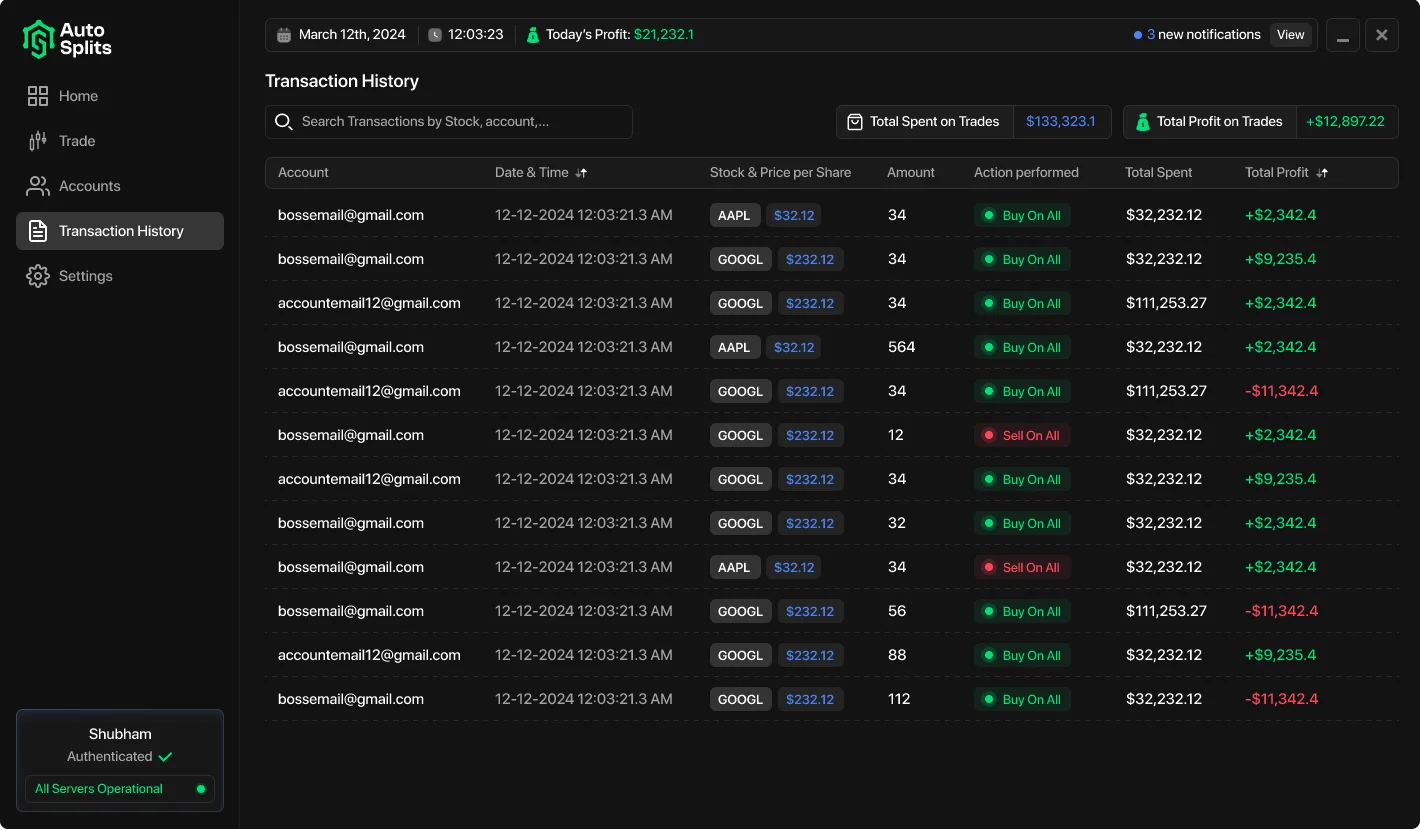The height and width of the screenshot is (829, 1420).
Task: Click Today's Profit value $21,232.1
Action: point(664,35)
